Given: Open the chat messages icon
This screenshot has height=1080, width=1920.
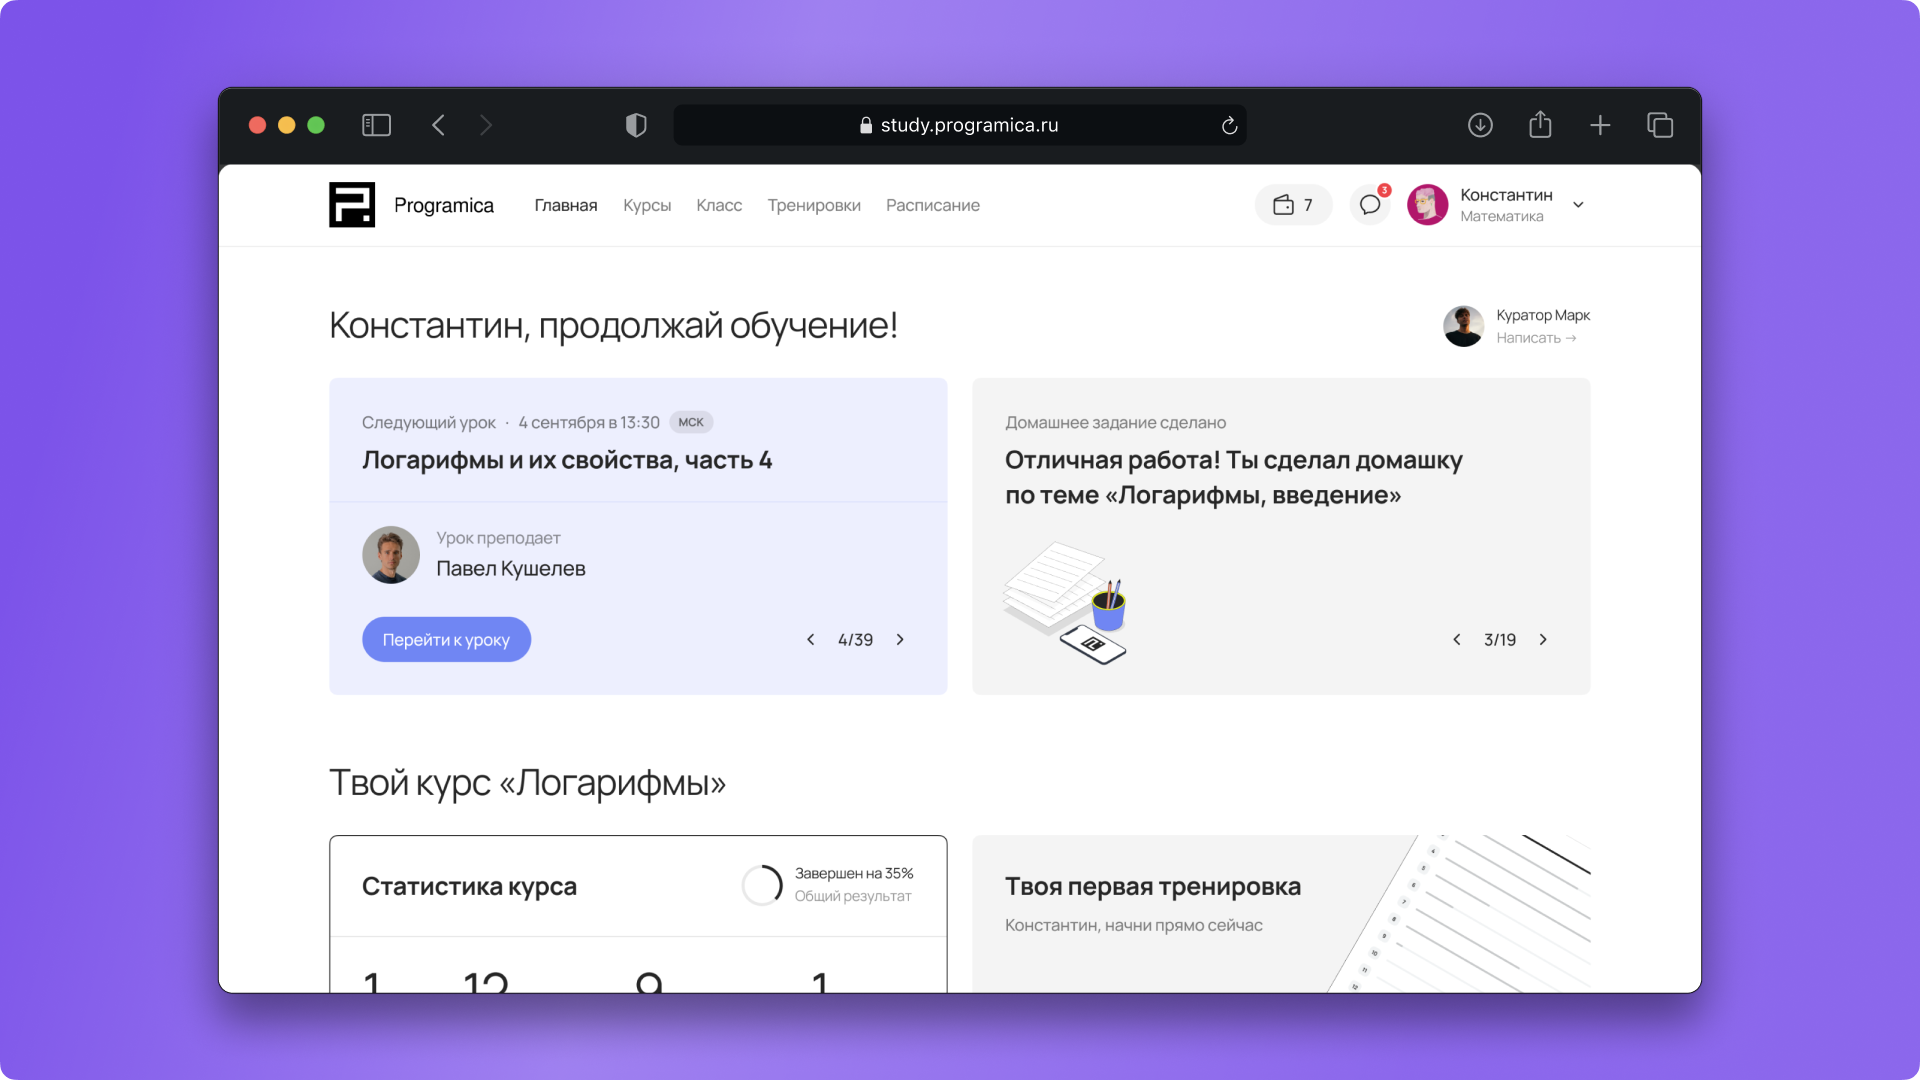Looking at the screenshot, I should [x=1370, y=205].
